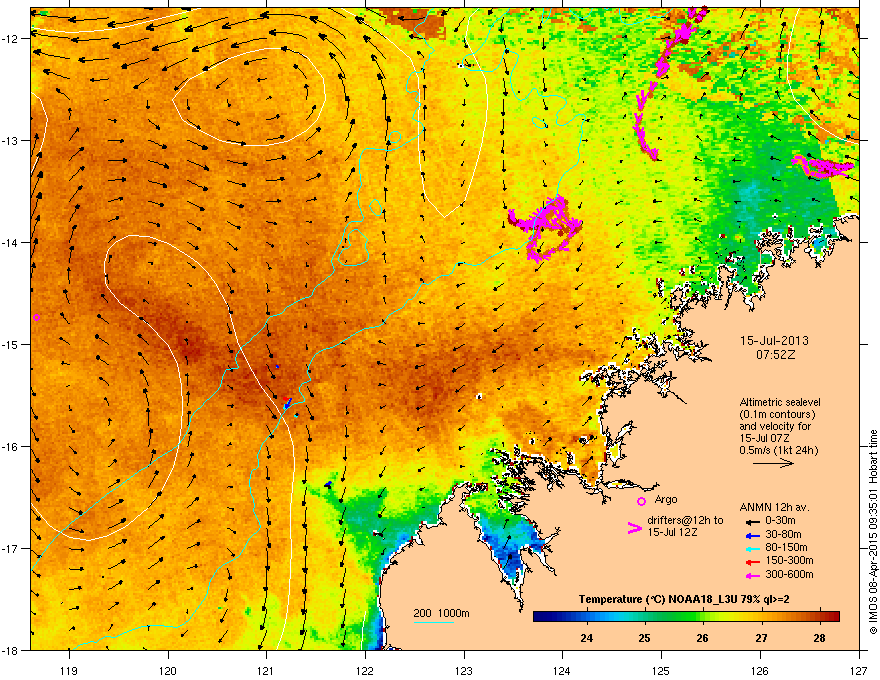Screen dimensions: 880x680
Task: Click the 'drifters@12h to' legend label
Action: coord(685,520)
